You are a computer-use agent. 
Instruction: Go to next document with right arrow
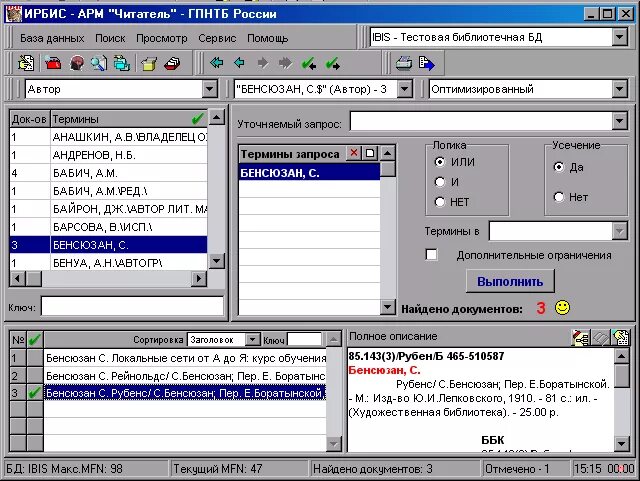coord(263,63)
